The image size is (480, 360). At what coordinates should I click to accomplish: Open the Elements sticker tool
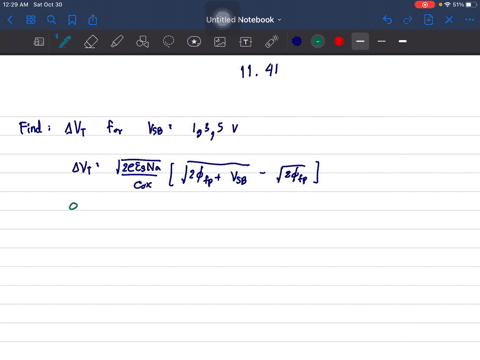[194, 42]
